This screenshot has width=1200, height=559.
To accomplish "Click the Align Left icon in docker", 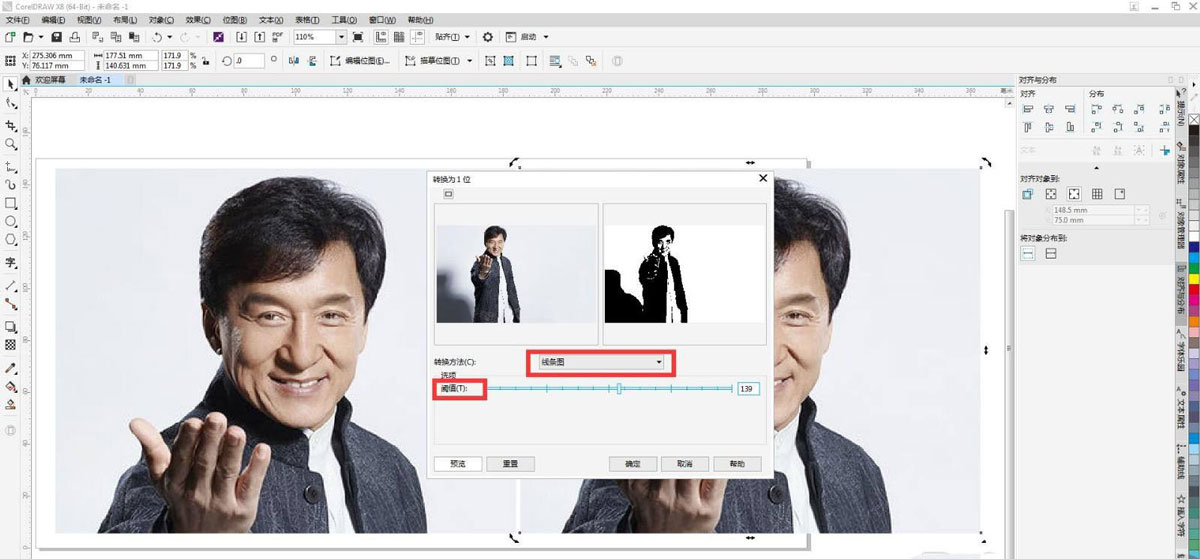I will 1027,109.
